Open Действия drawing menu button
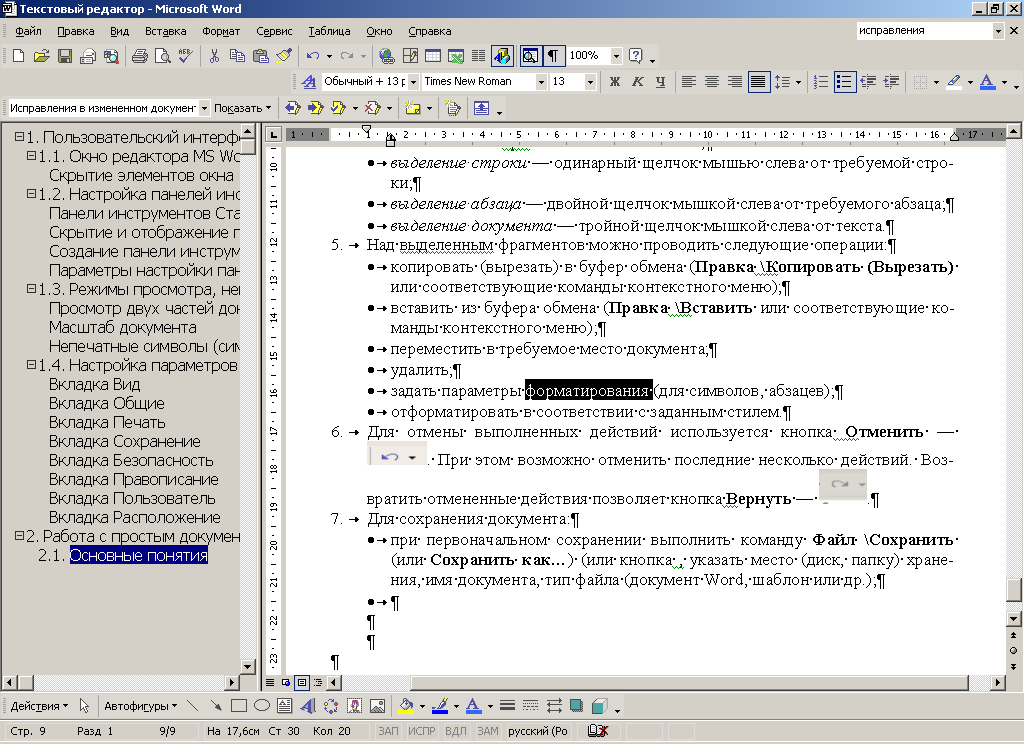The width and height of the screenshot is (1024, 744). click(x=39, y=706)
